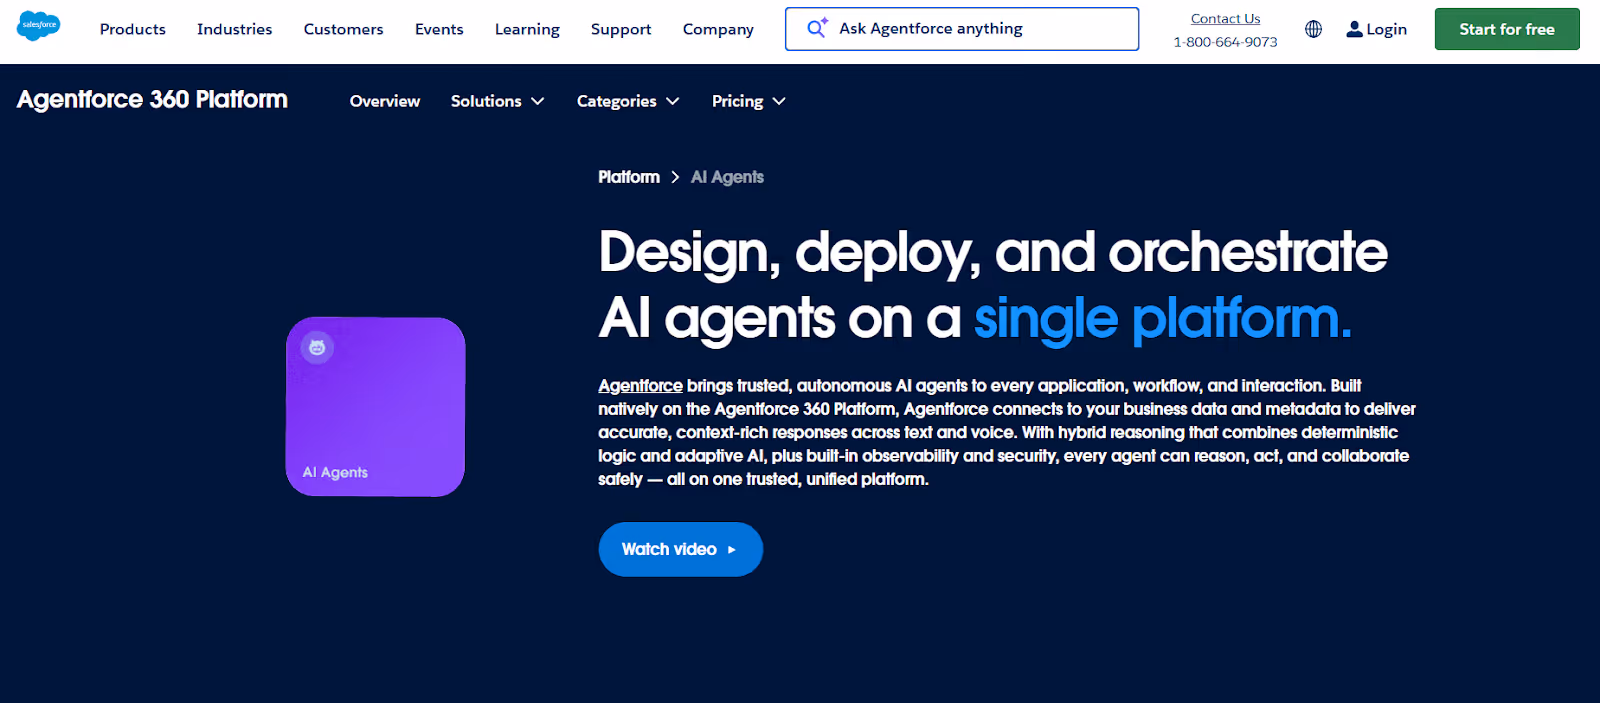This screenshot has height=703, width=1600.
Task: Focus the Ask Agentforce anything field
Action: tap(962, 29)
